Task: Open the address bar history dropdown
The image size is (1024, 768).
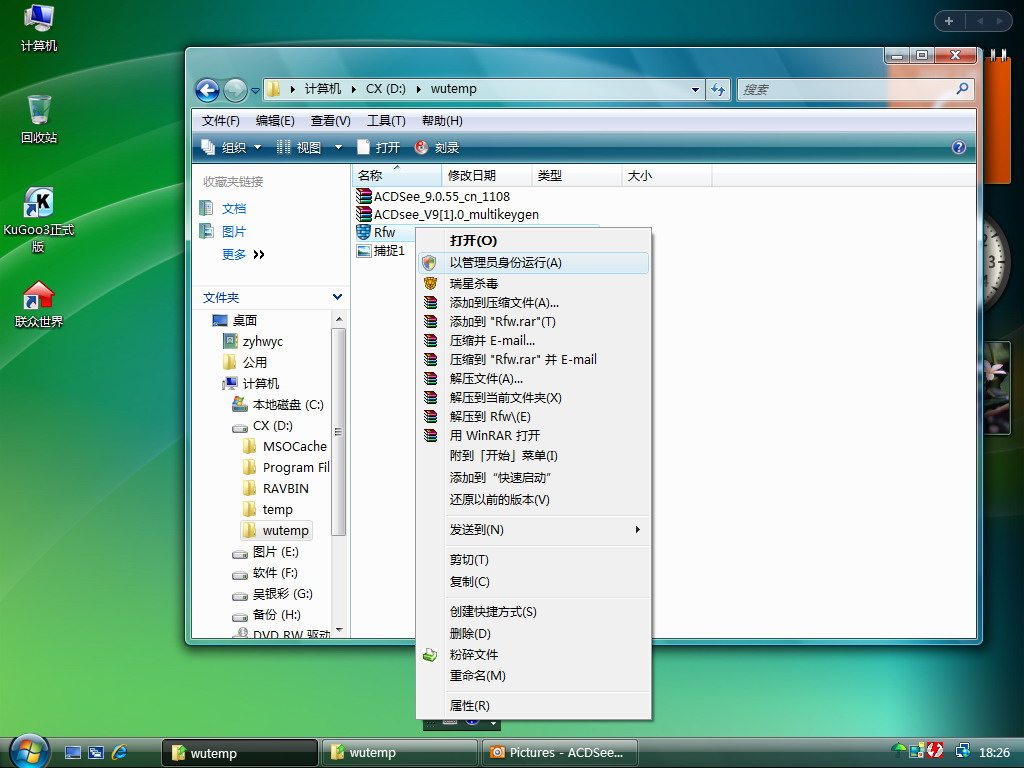Action: pos(696,89)
